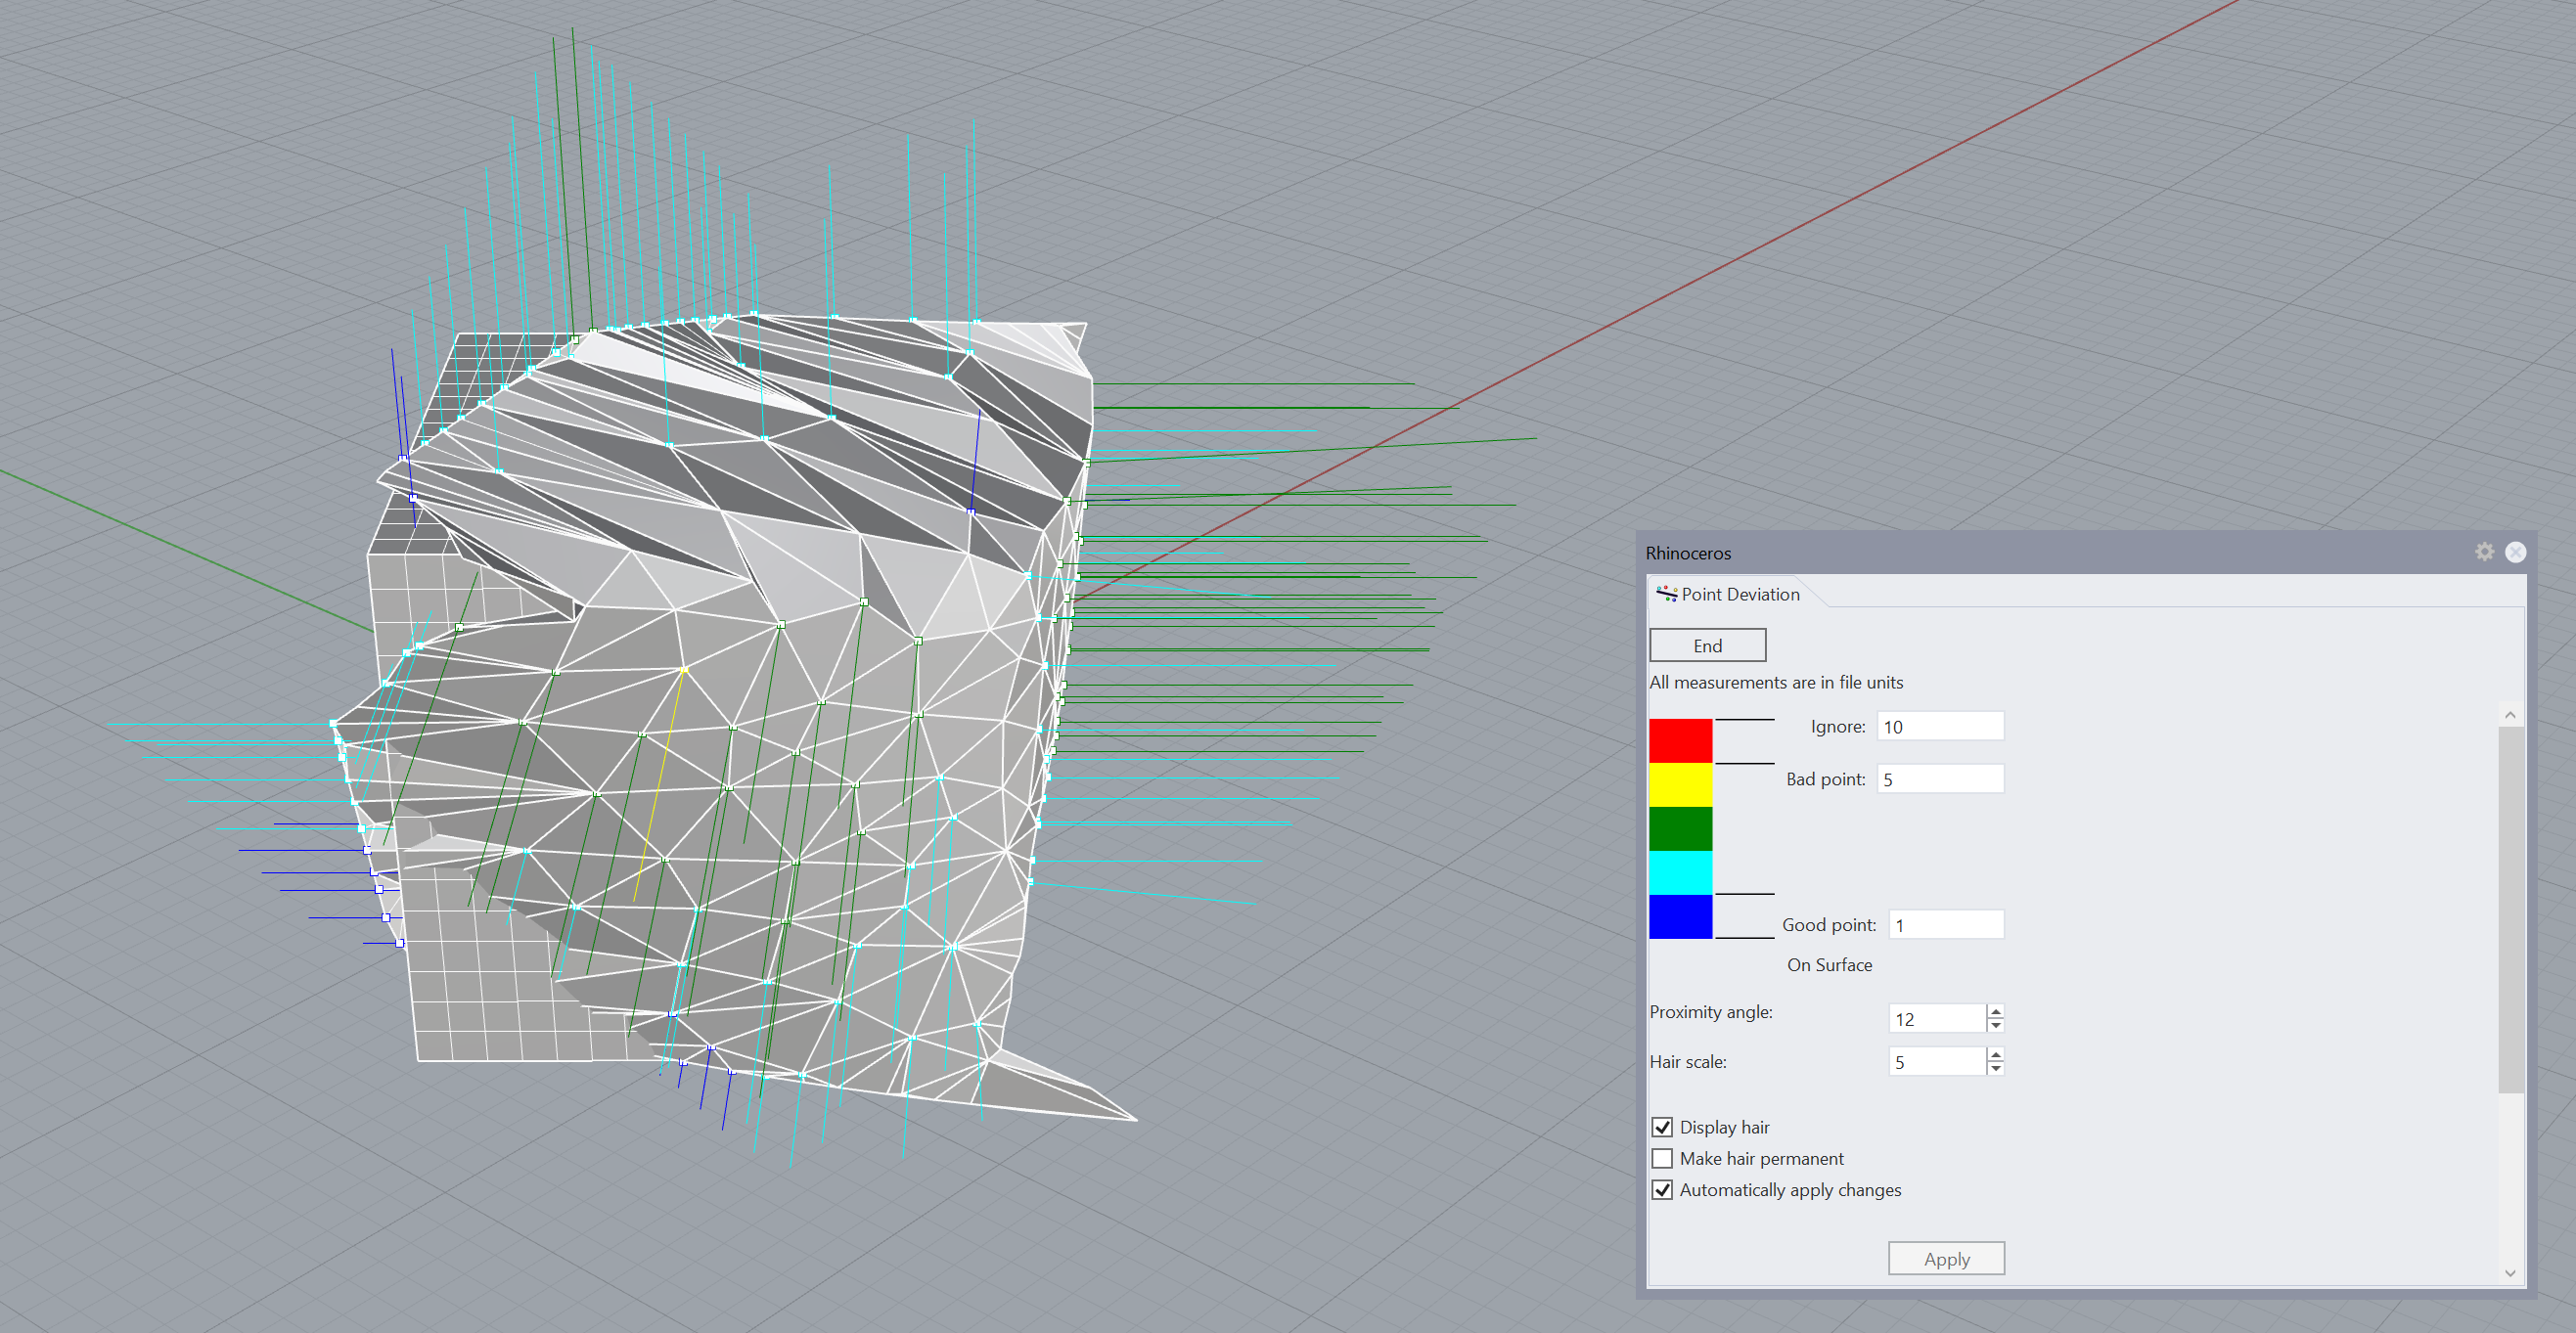Decrease Hair scale with down arrow
The width and height of the screenshot is (2576, 1333).
click(x=1995, y=1068)
